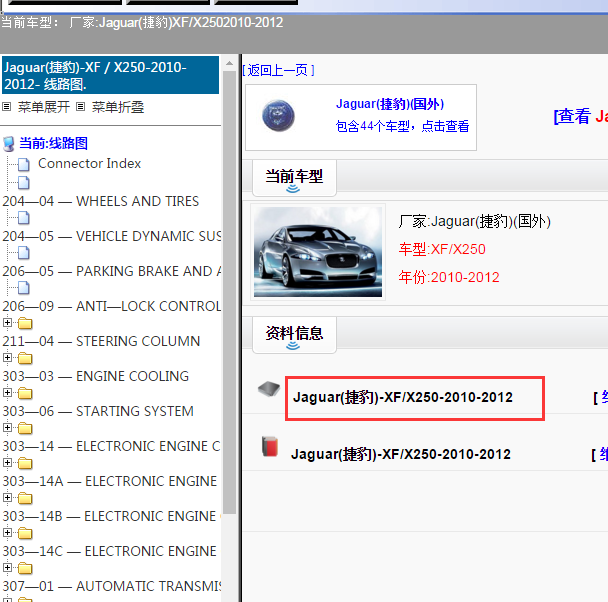Viewport: 608px width, 602px height.
Task: Expand the 211—04 STEERING COLUMN node
Action: point(7,322)
